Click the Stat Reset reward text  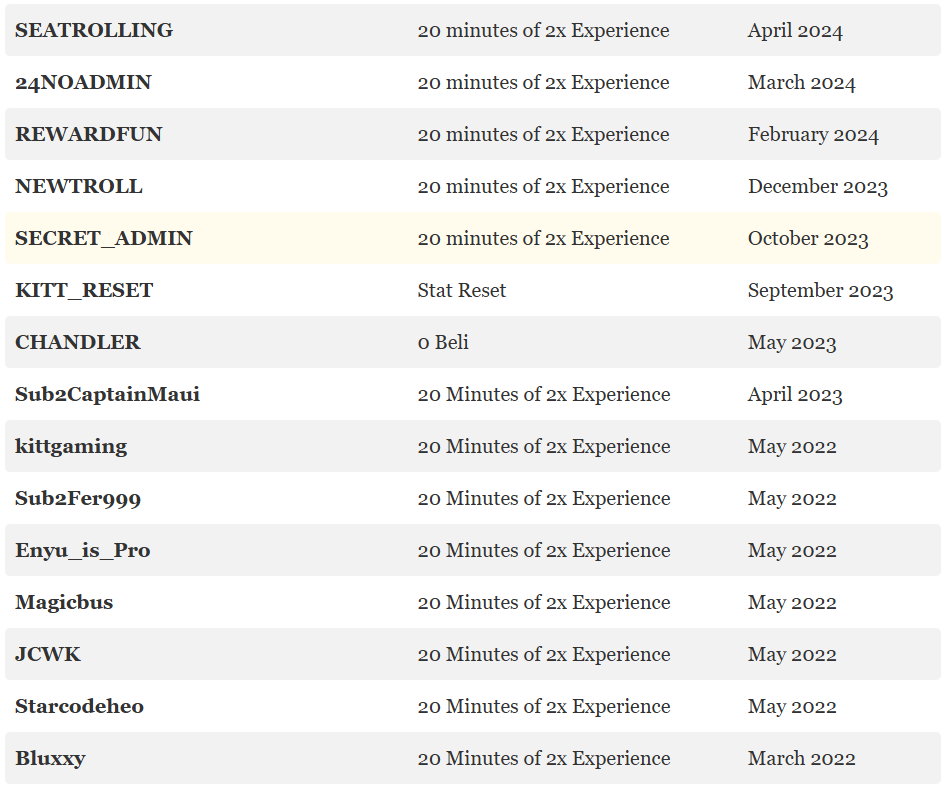click(462, 291)
